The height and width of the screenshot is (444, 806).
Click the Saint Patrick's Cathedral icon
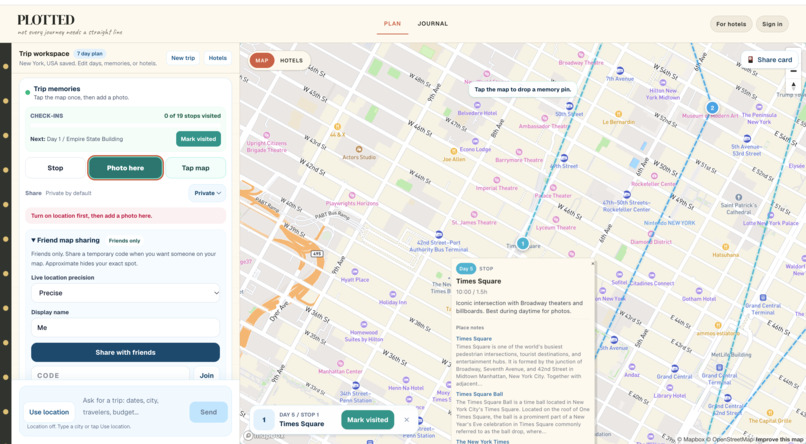pyautogui.click(x=739, y=197)
